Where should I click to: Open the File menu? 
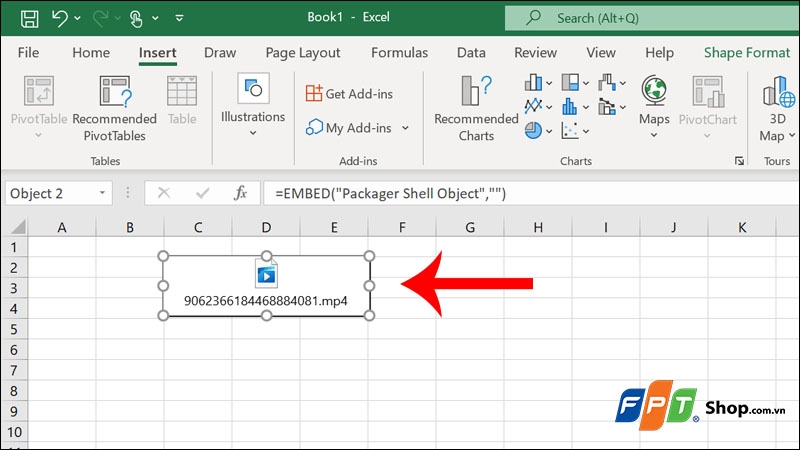[x=28, y=53]
